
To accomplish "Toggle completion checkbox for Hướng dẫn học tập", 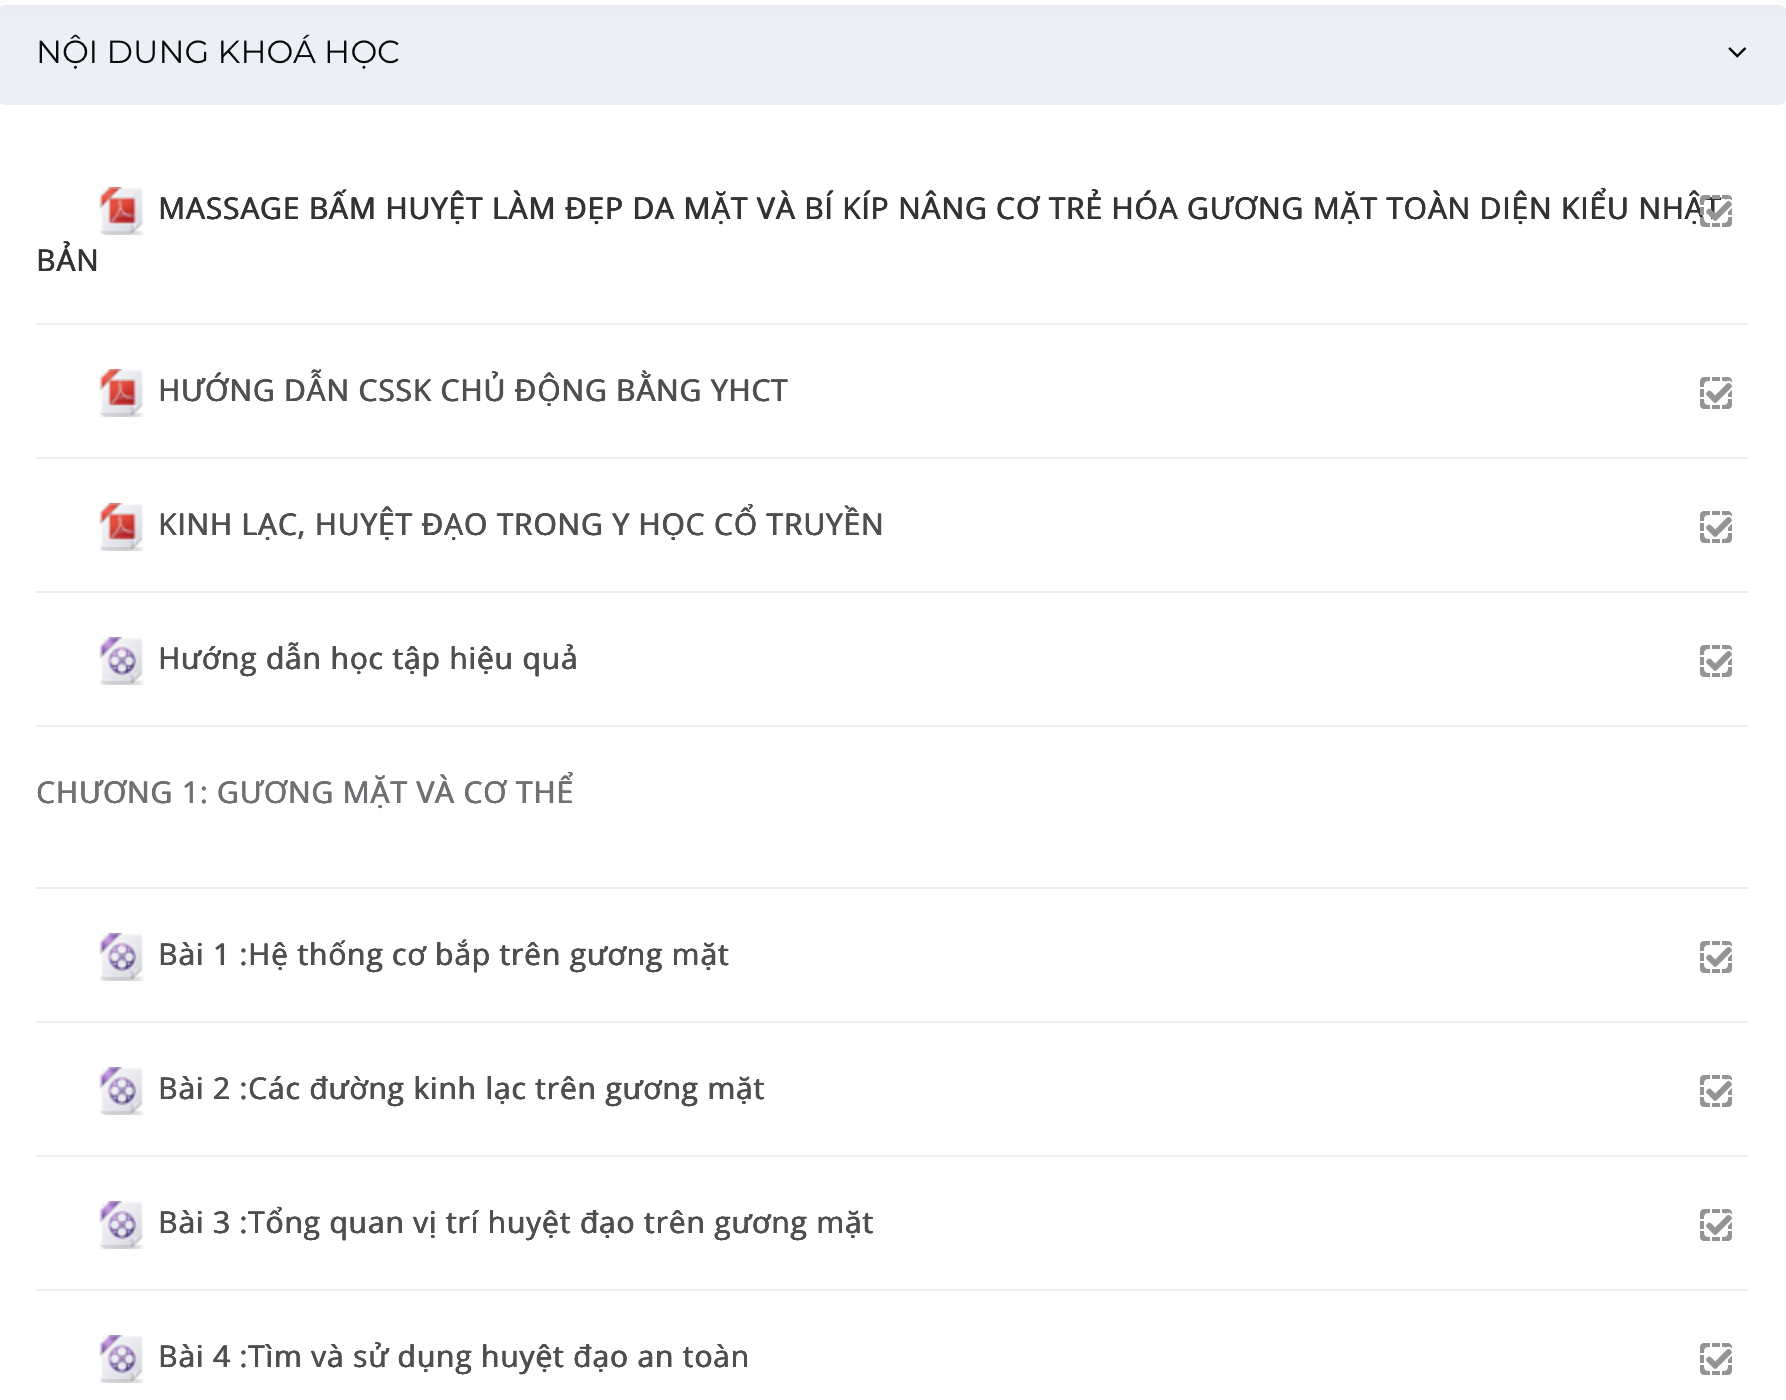I will pos(1715,661).
